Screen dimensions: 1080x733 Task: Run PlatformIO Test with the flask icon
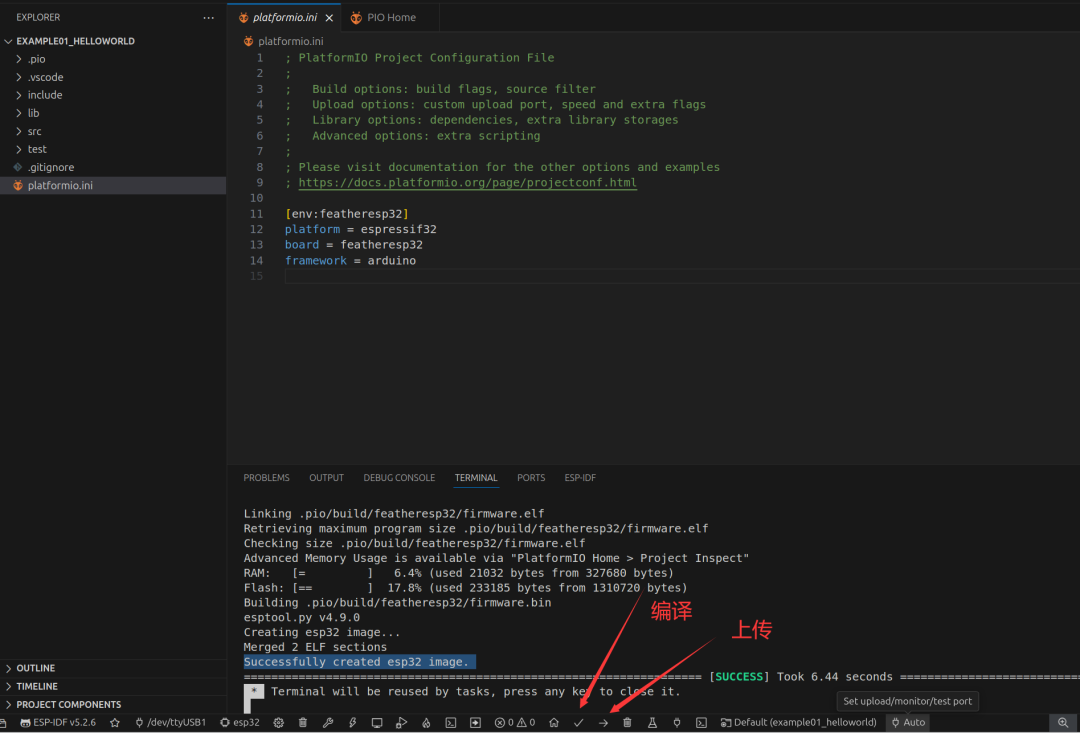[x=652, y=723]
